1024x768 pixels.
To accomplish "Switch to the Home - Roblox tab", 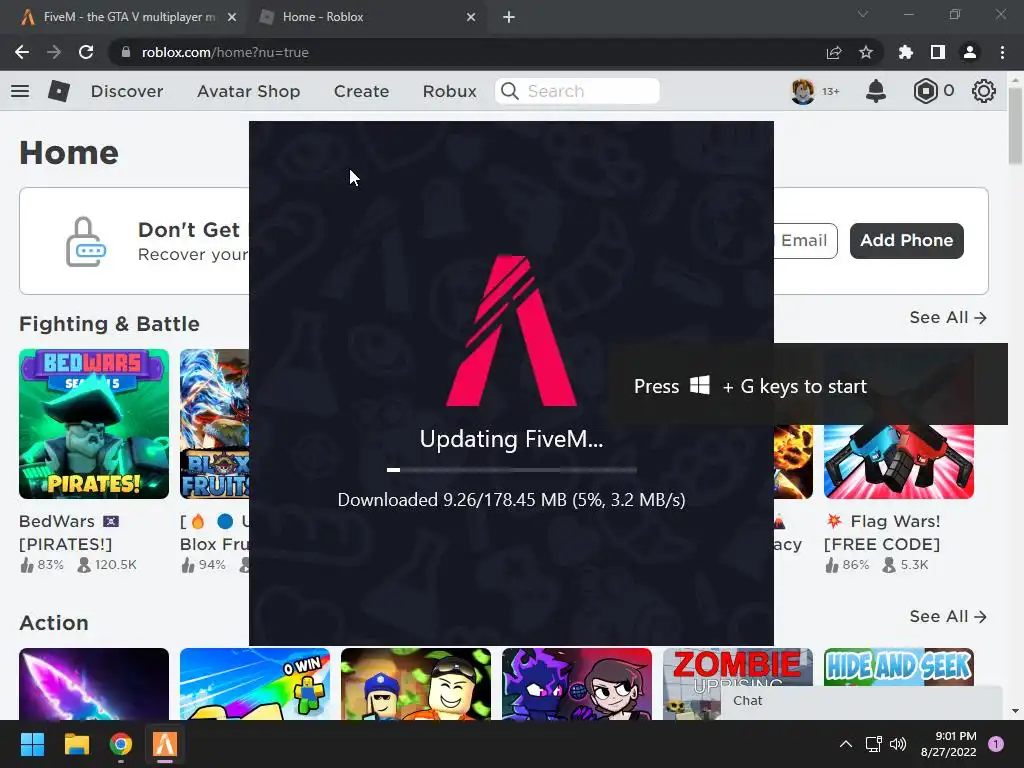I will coord(368,17).
